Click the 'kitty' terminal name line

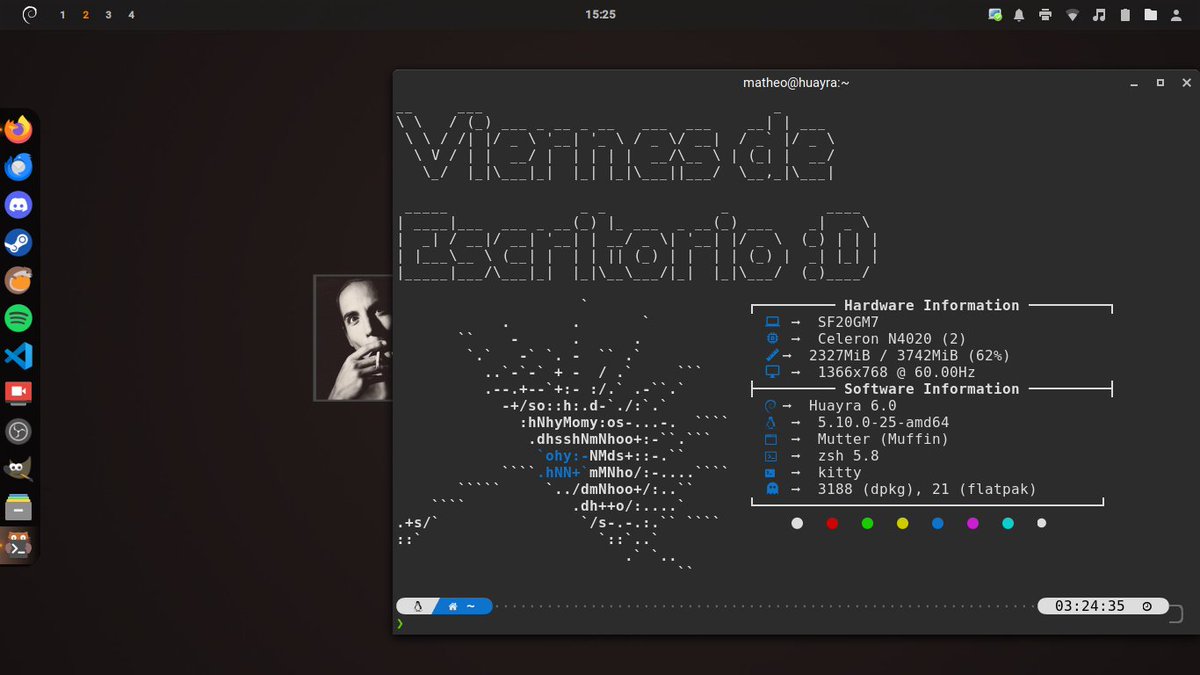point(839,473)
